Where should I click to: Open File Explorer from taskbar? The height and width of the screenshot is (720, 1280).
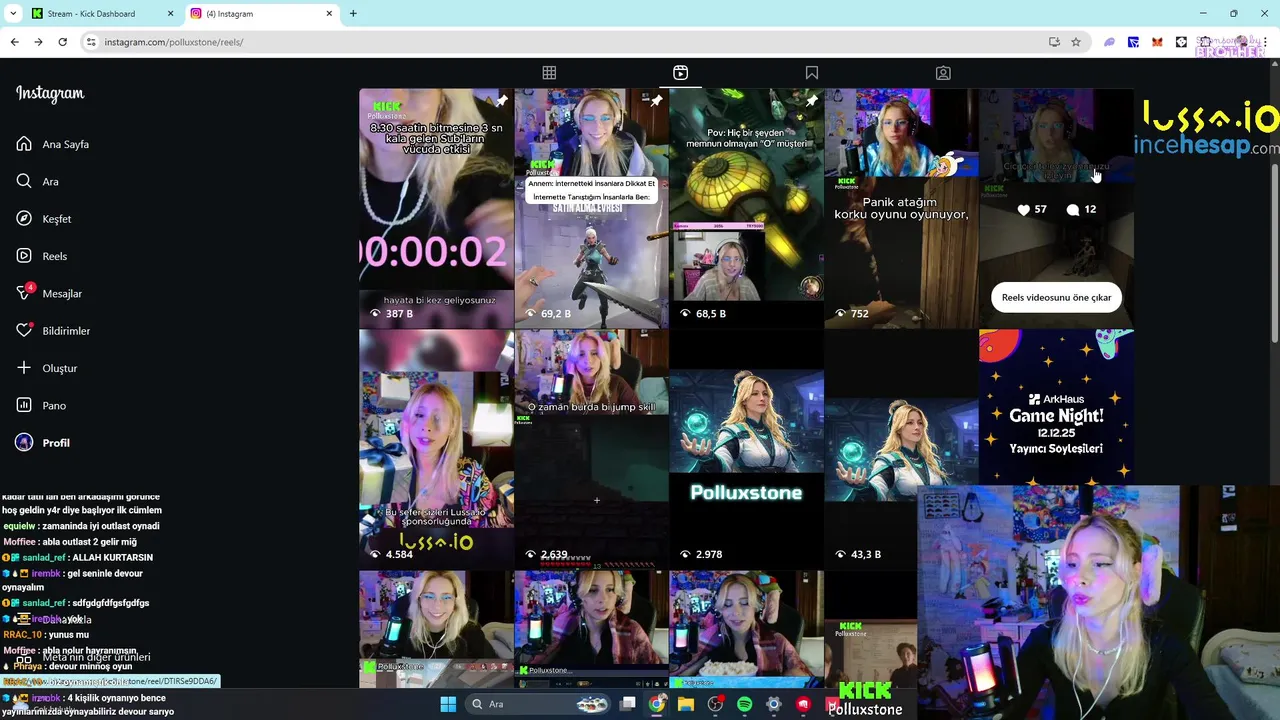(686, 704)
